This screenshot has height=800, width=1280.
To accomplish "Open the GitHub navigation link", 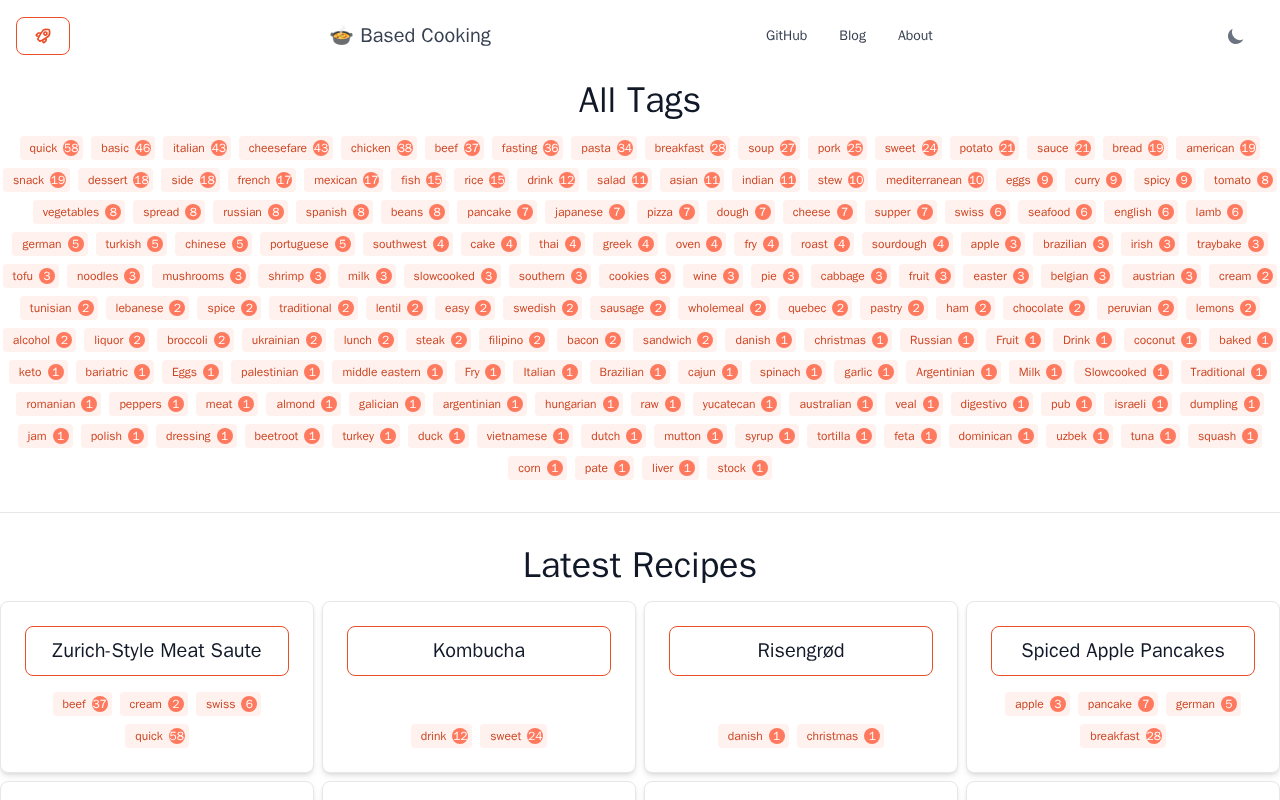I will [786, 36].
